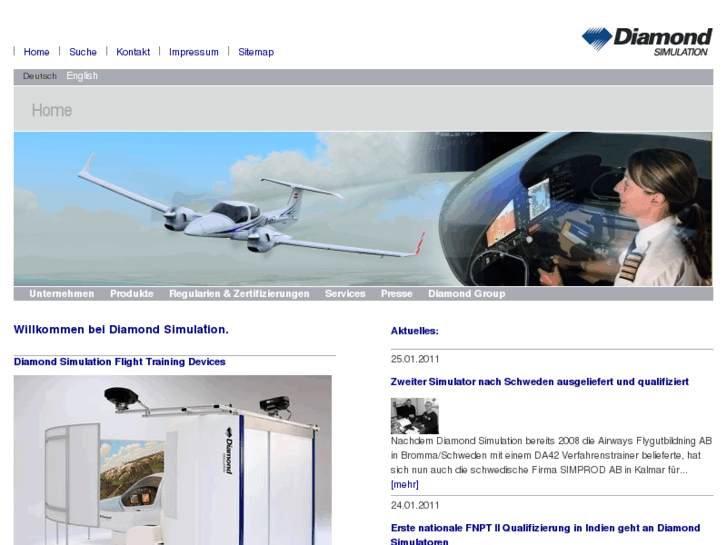This screenshot has width=727, height=545.
Task: Open the Unternehmen menu
Action: tap(62, 294)
